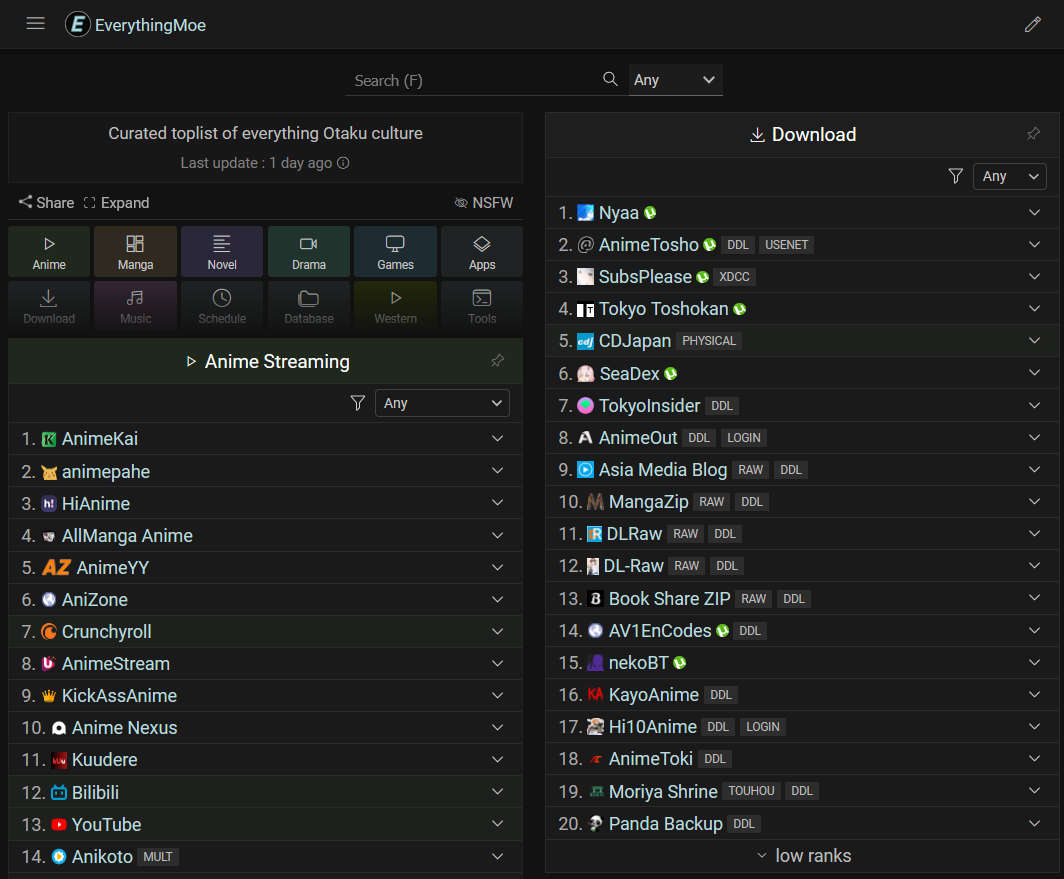Expand the Panda Backup row chevron
This screenshot has height=879, width=1064.
click(1034, 823)
